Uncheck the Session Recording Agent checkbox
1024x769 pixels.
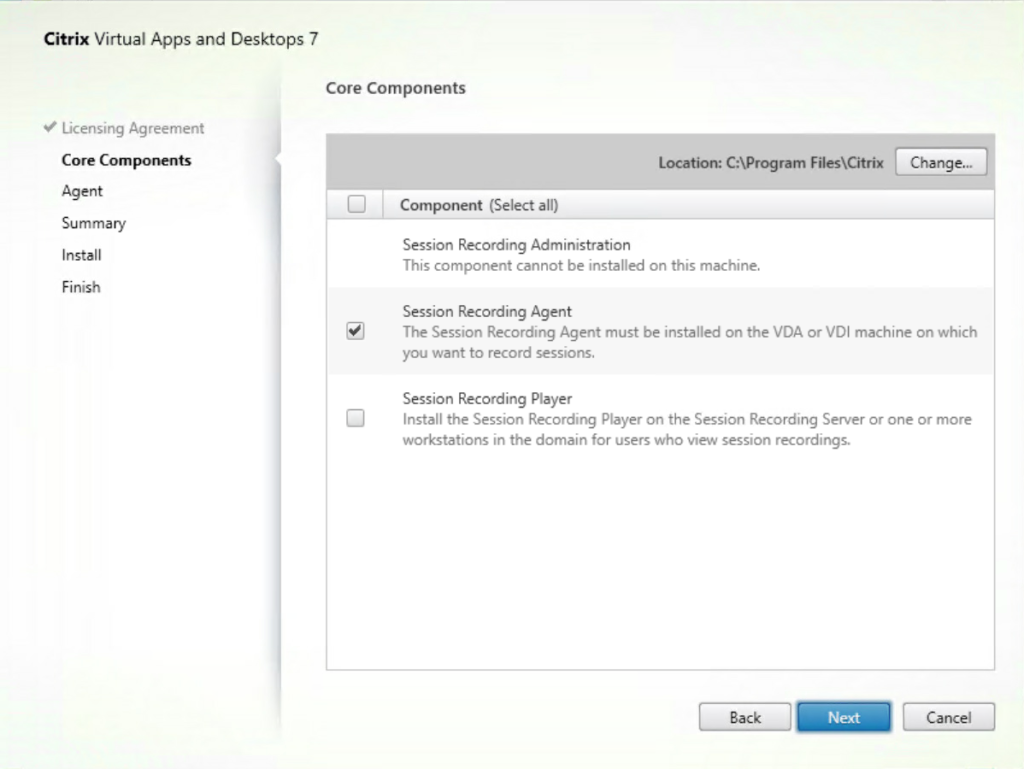355,331
